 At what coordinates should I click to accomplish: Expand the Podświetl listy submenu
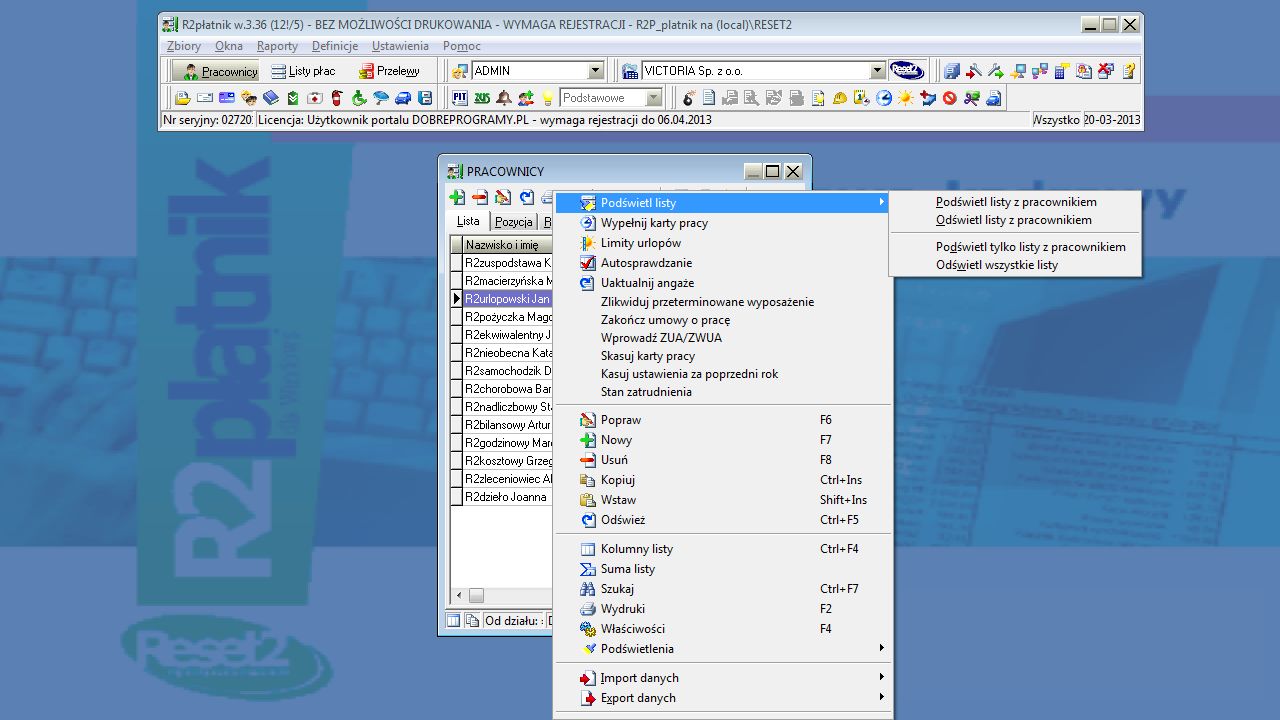point(723,203)
